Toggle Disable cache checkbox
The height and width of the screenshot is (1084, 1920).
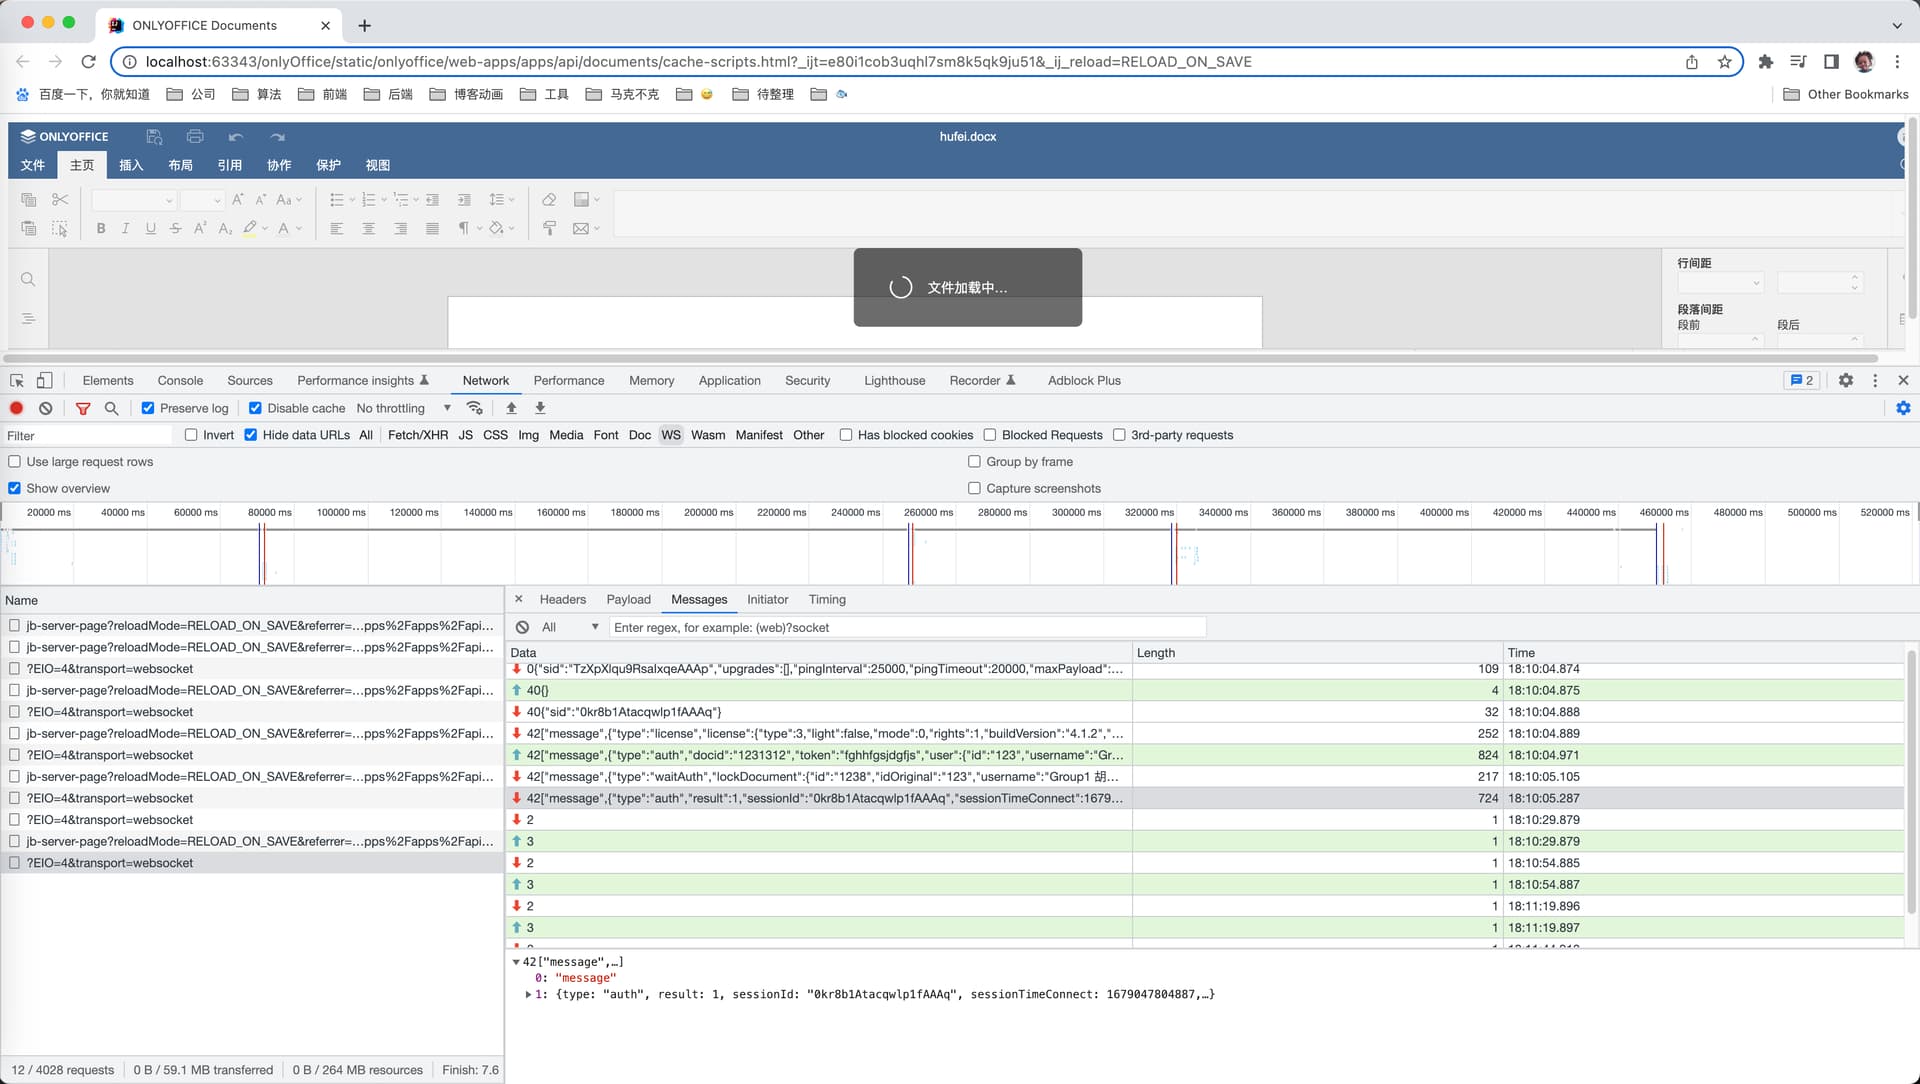click(255, 408)
